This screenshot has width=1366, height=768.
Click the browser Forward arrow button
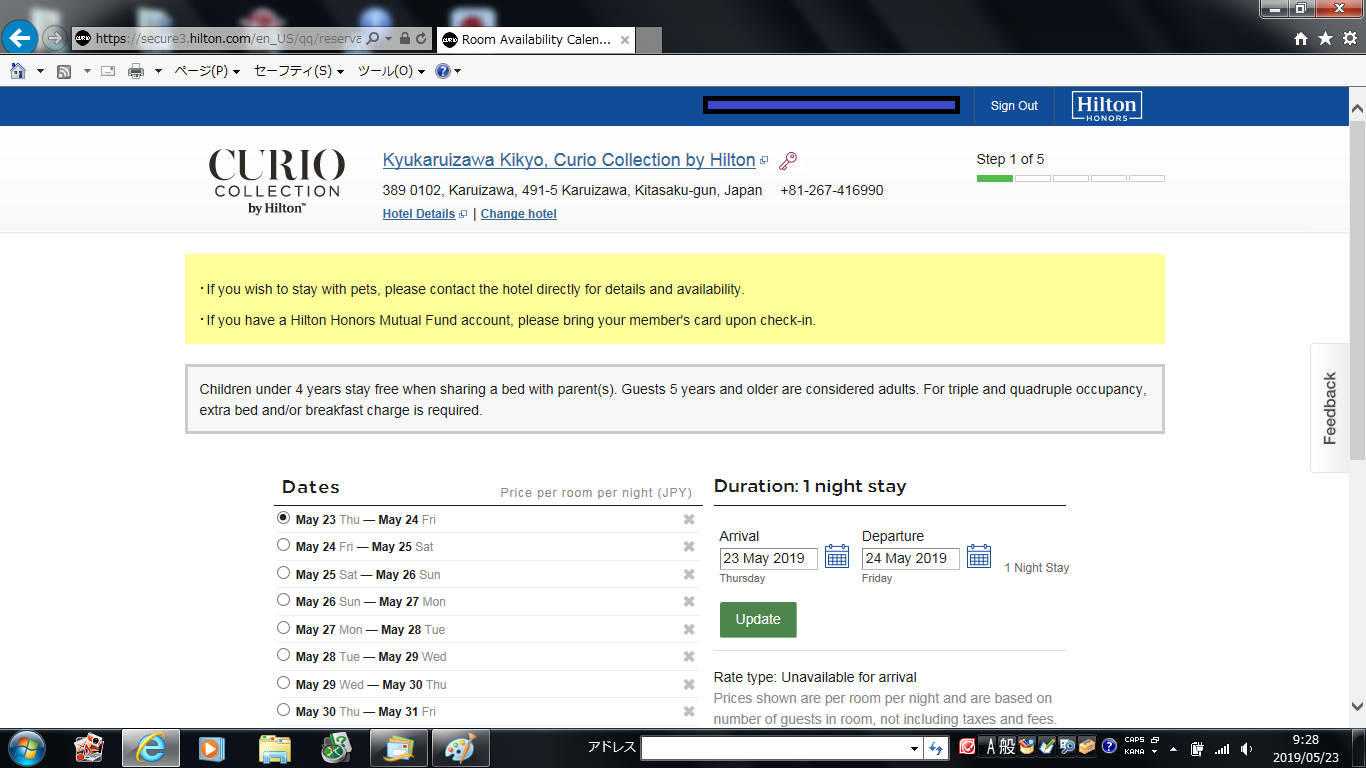click(55, 39)
